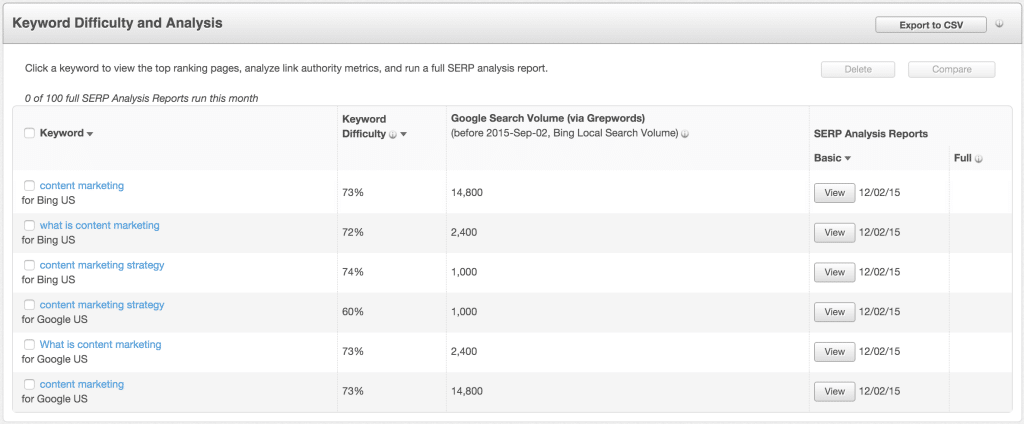This screenshot has height=424, width=1024.
Task: View basic report for 60% difficulty row
Action: (835, 312)
